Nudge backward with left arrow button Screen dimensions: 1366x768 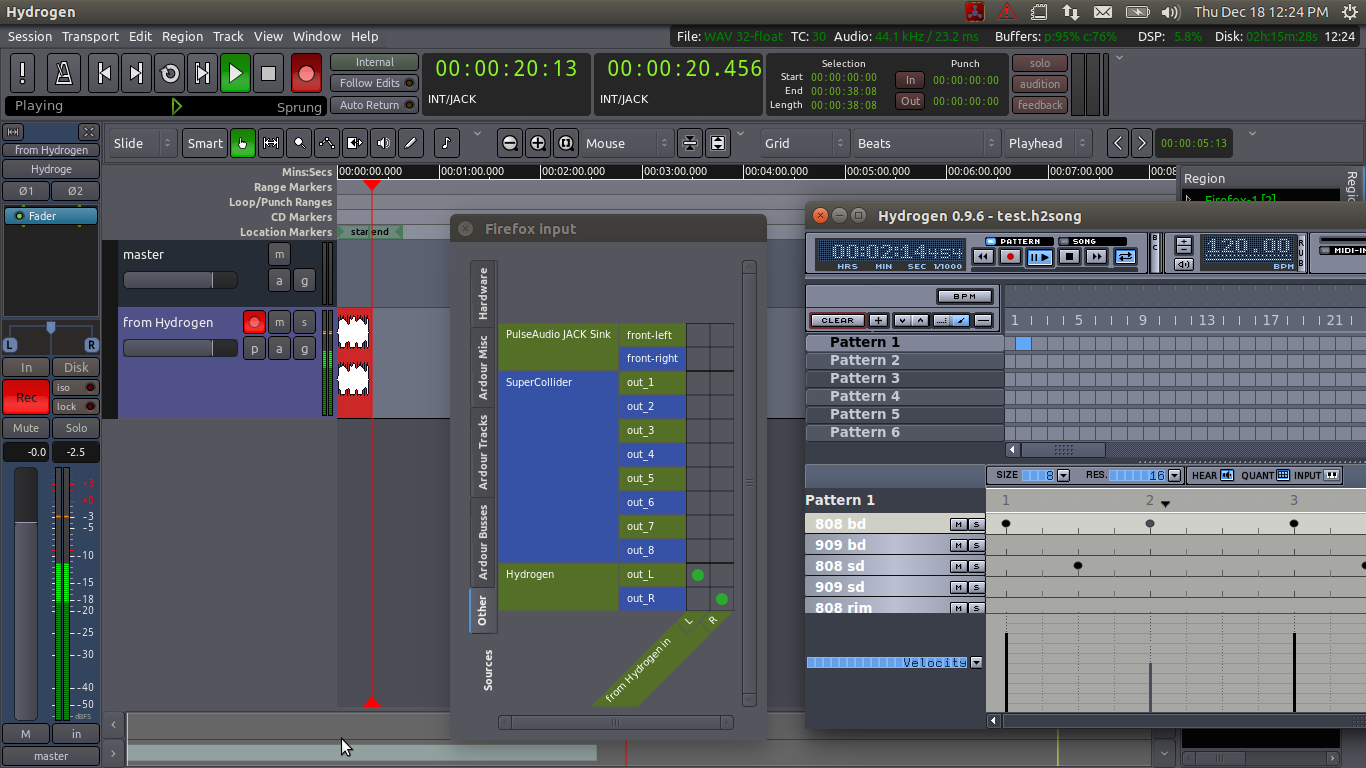[1118, 143]
